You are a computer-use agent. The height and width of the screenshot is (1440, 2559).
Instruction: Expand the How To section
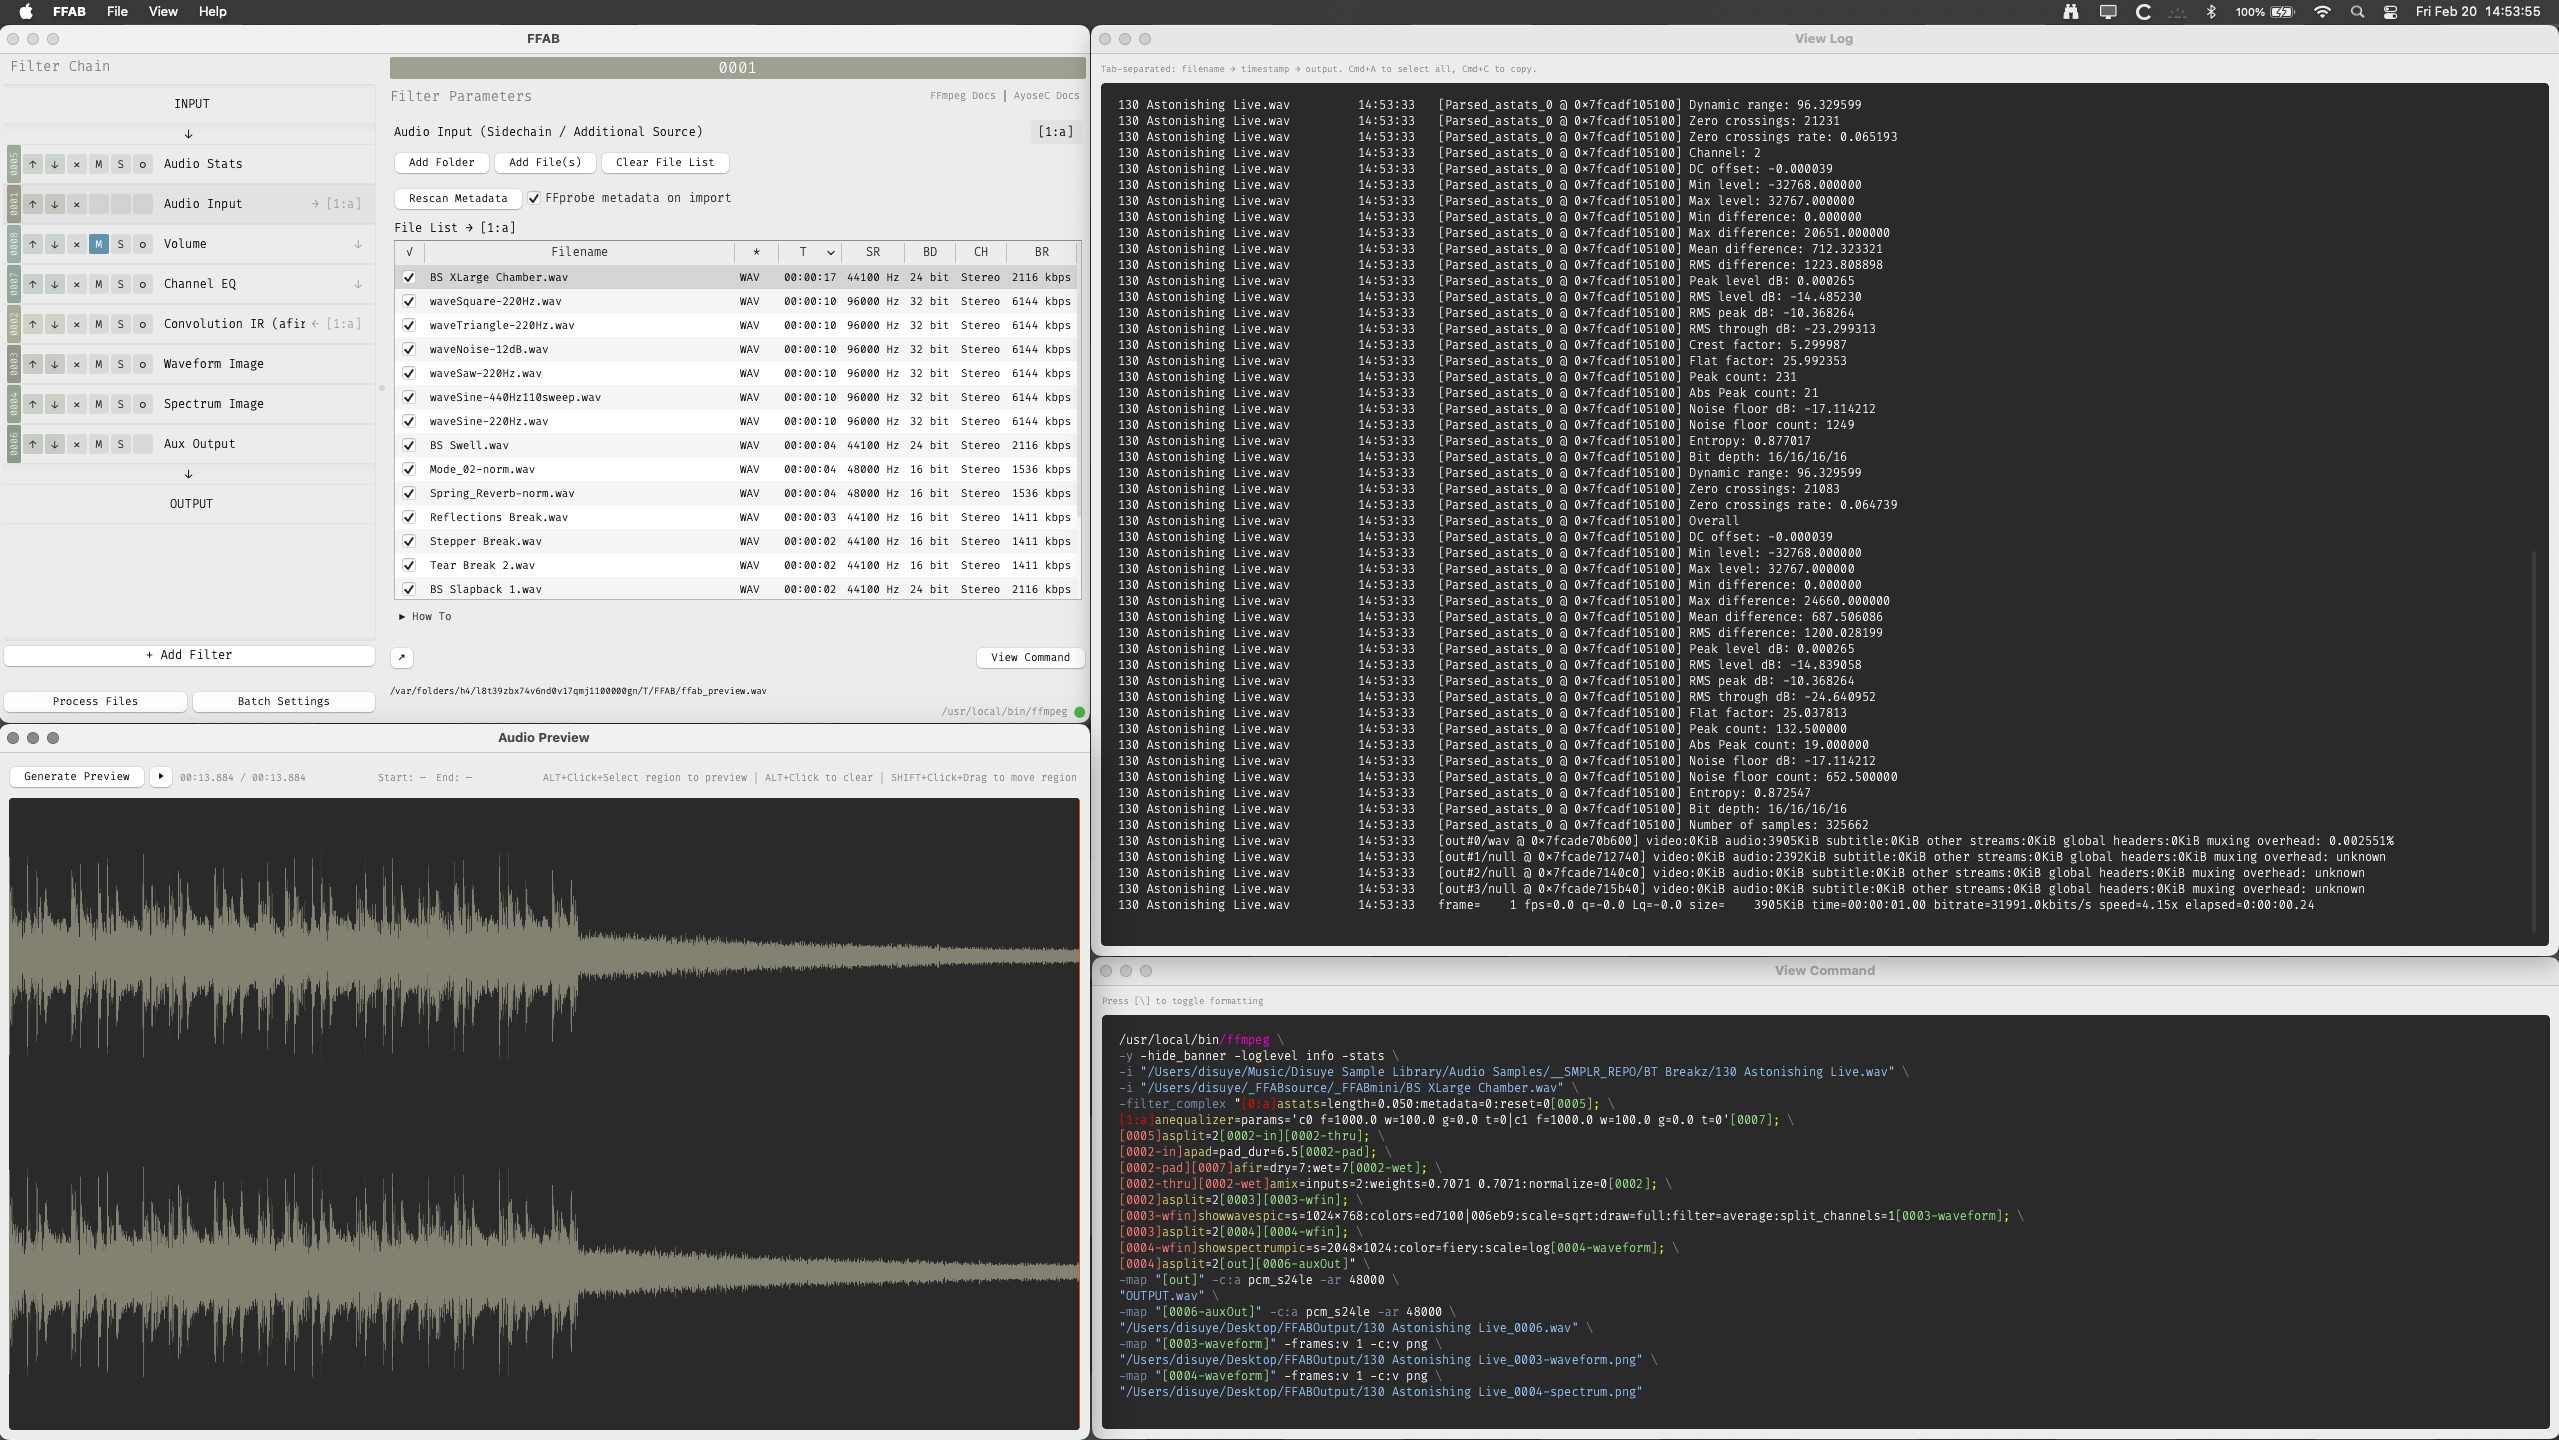click(x=425, y=617)
